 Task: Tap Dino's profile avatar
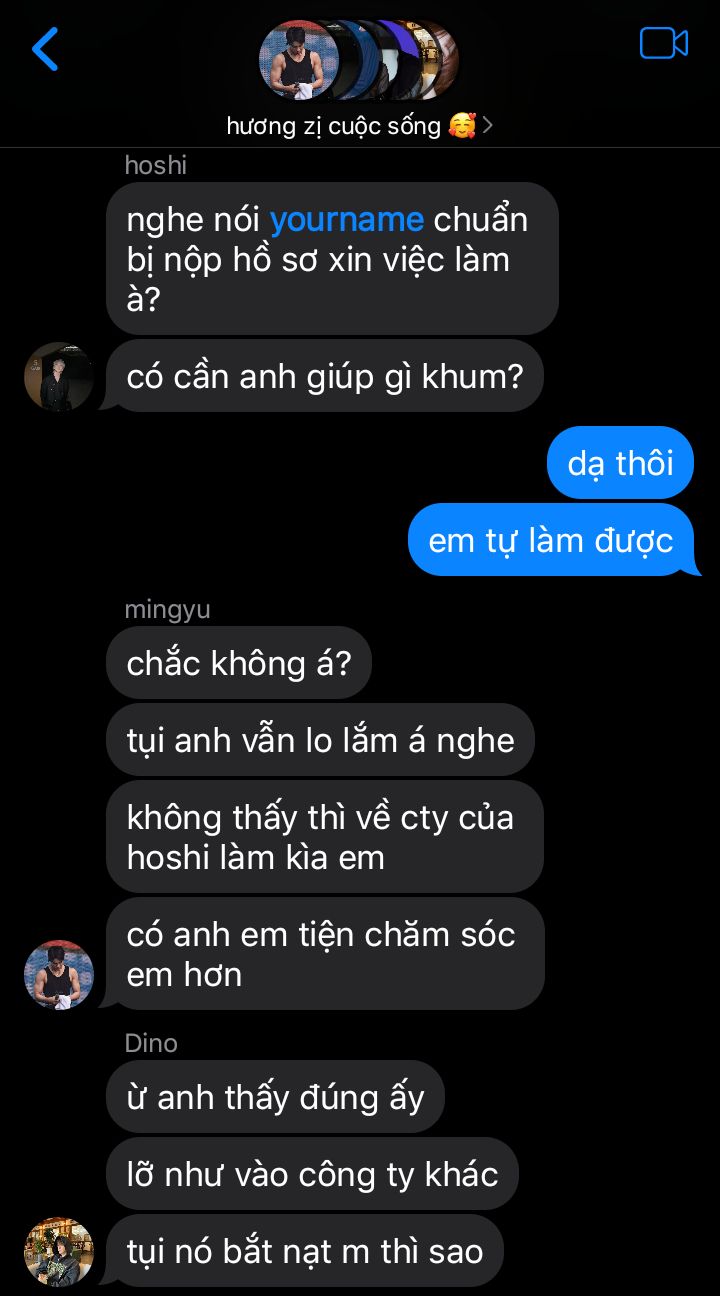59,1252
